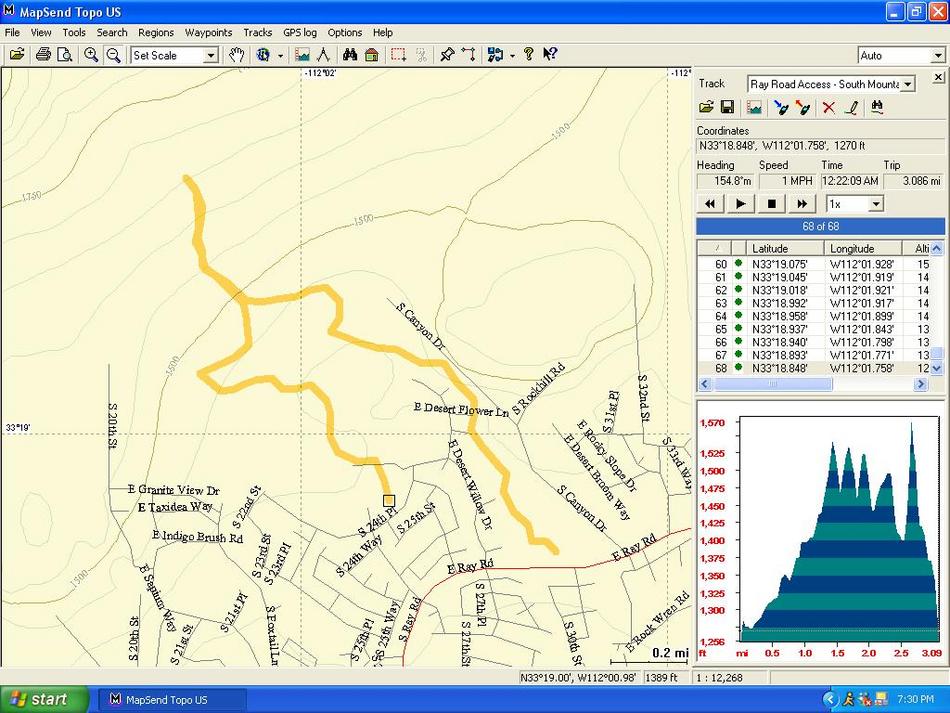Image resolution: width=950 pixels, height=713 pixels.
Task: Click the binoculars find track icon
Action: click(x=876, y=107)
